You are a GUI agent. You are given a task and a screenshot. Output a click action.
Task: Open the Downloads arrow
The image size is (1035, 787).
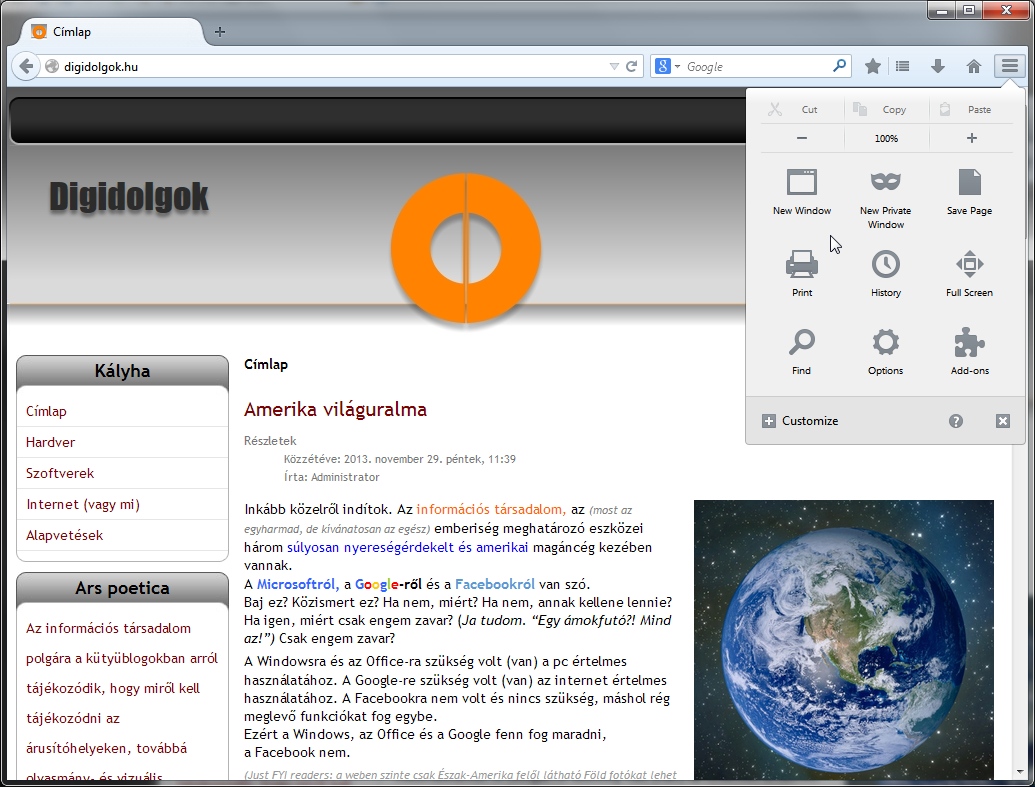938,66
